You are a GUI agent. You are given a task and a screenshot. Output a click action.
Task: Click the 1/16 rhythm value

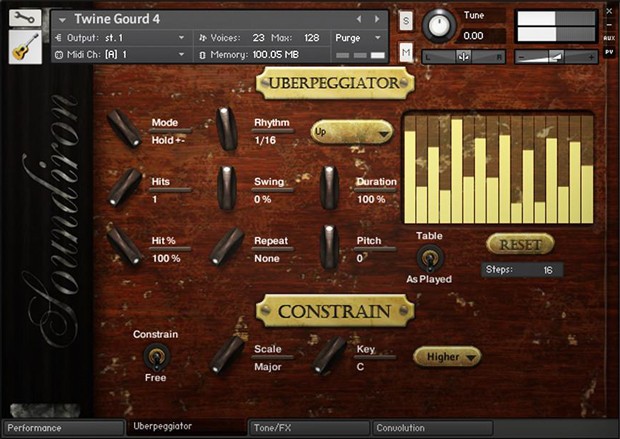coord(265,140)
